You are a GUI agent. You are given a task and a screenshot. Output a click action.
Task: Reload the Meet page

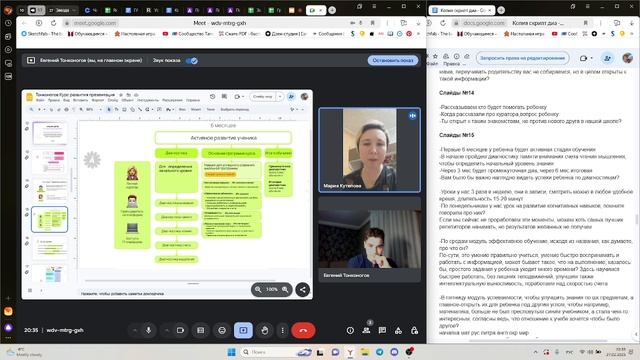(x=53, y=23)
